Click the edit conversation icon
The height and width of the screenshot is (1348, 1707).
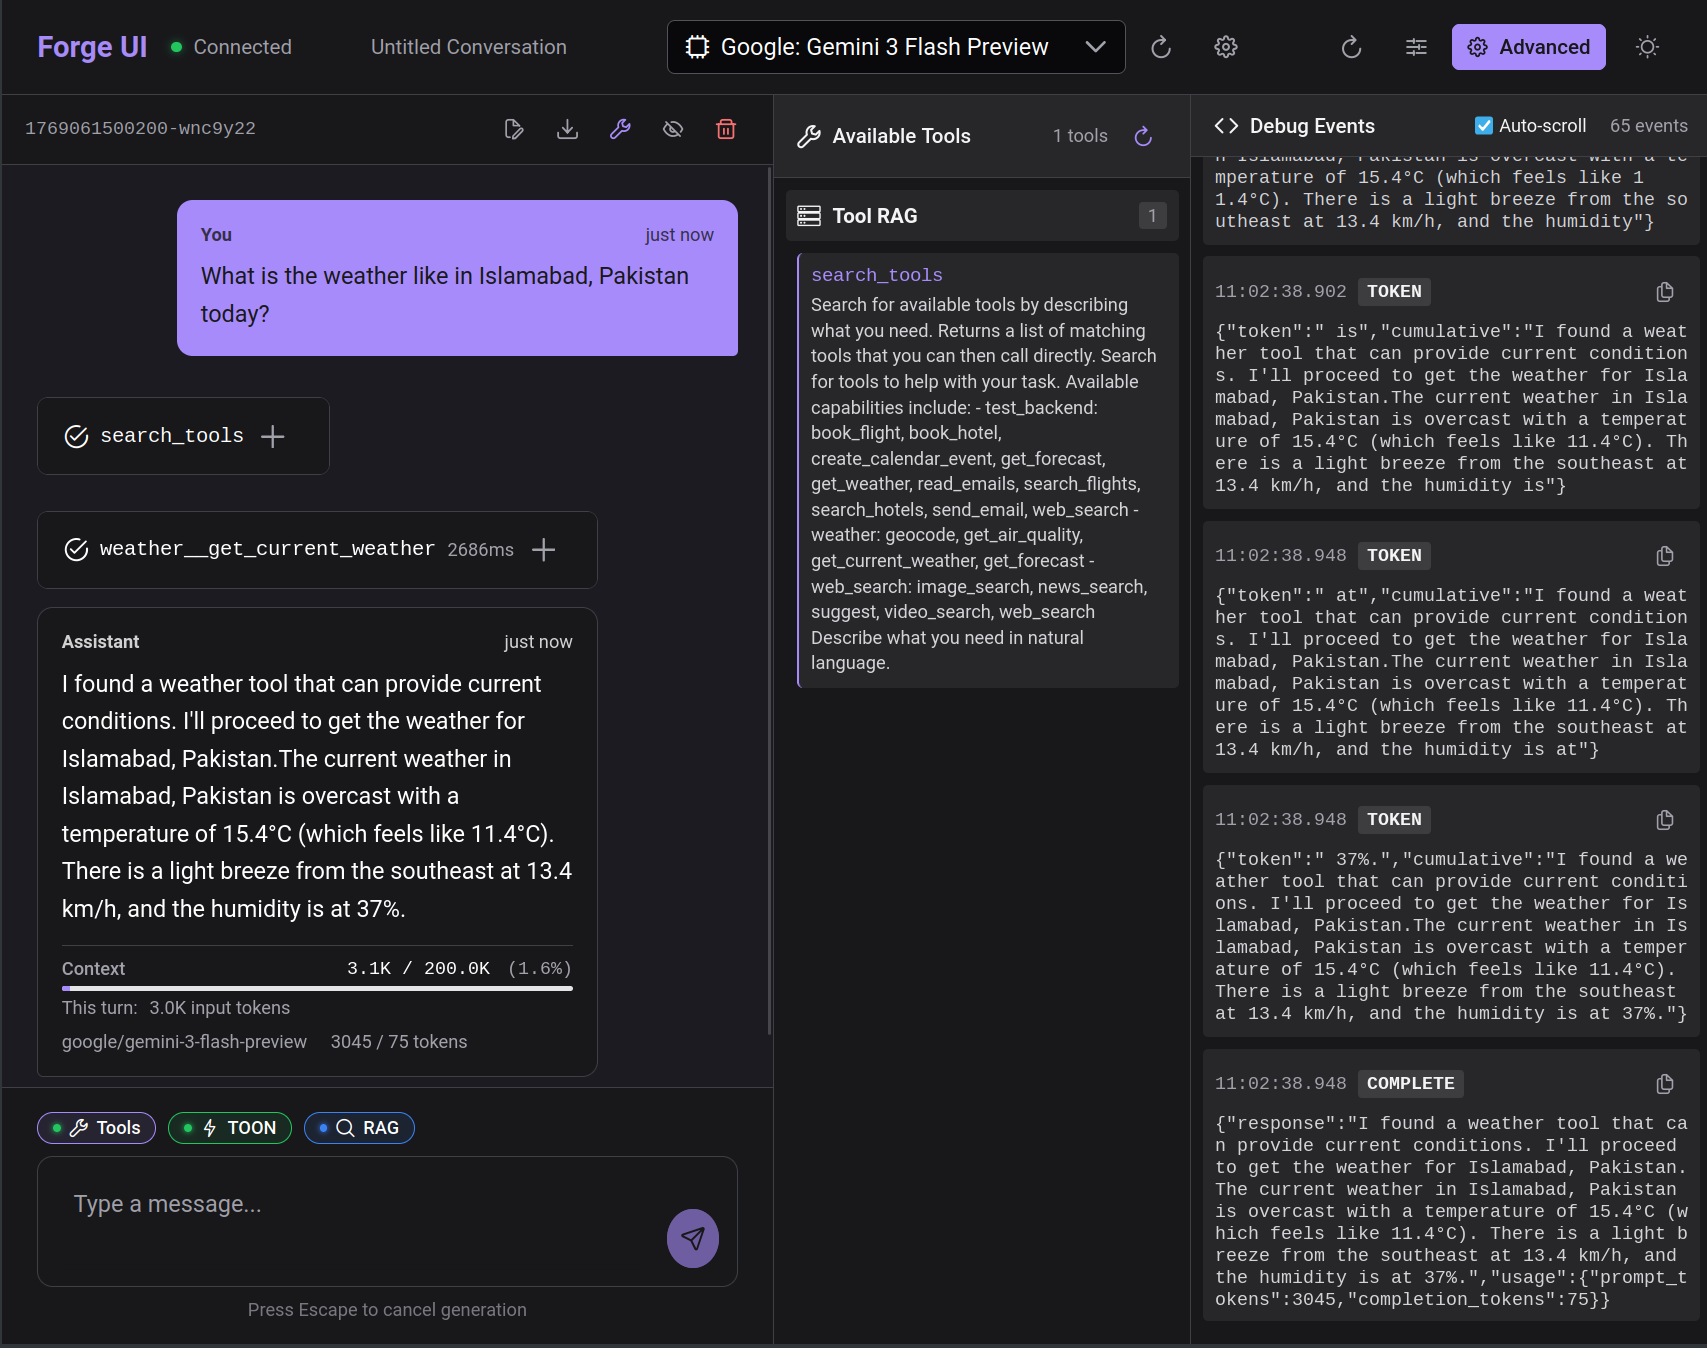pyautogui.click(x=514, y=129)
